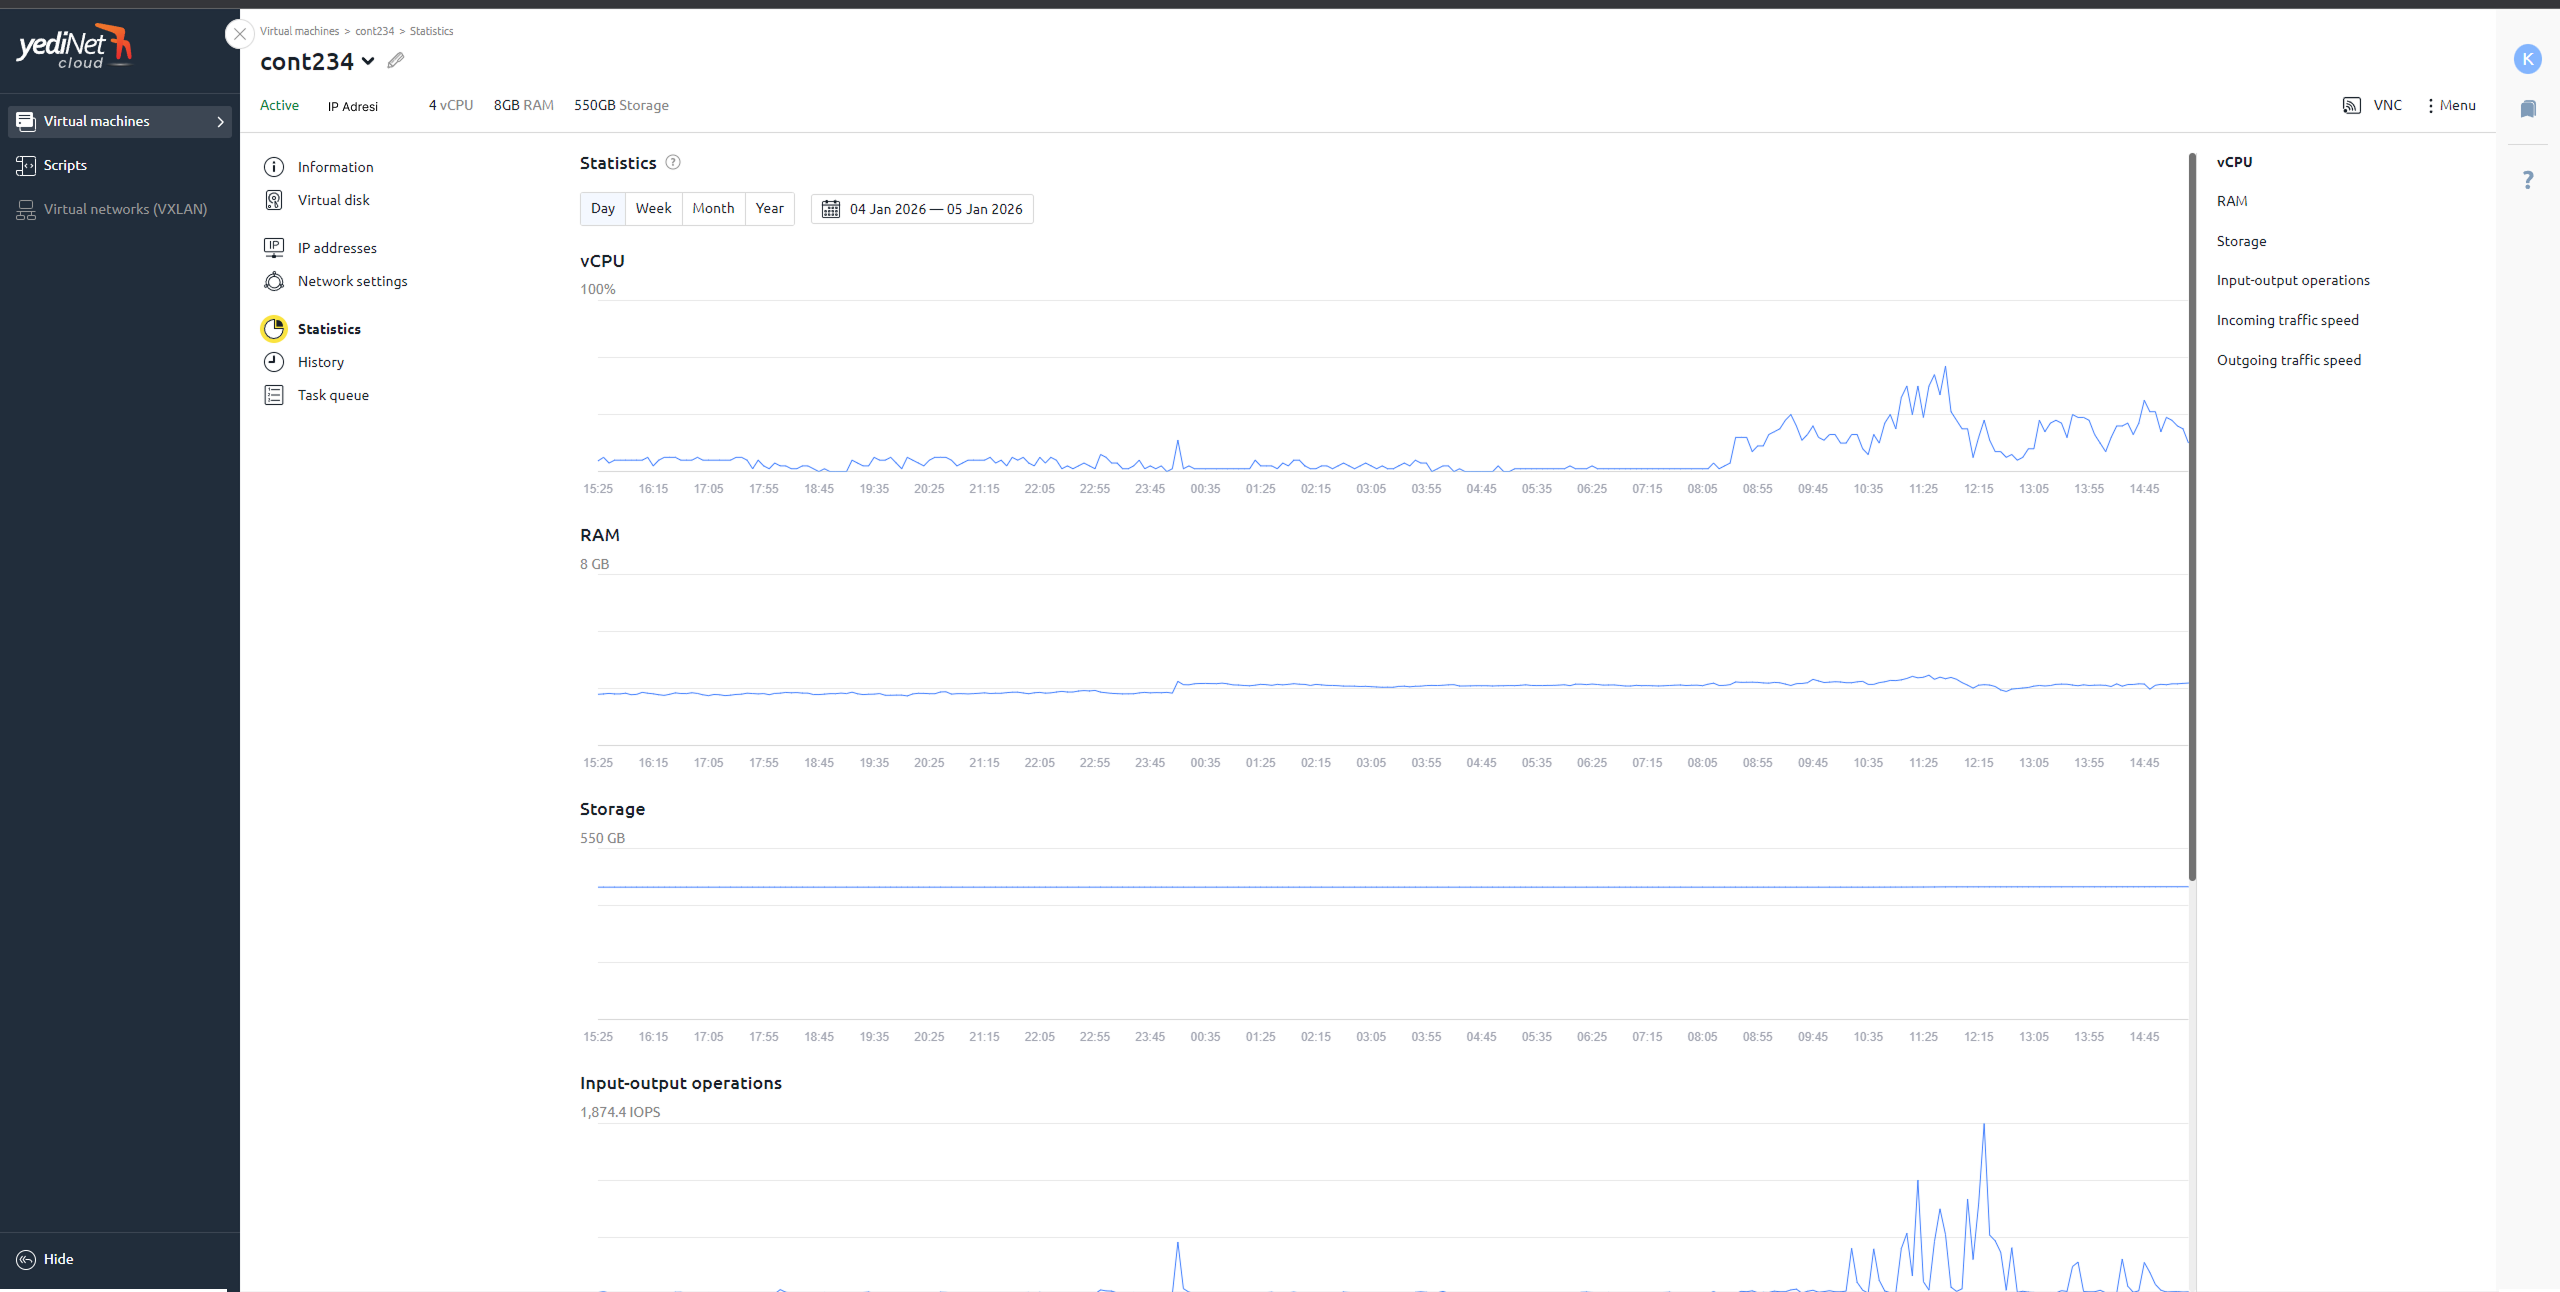Open the History clock icon
This screenshot has width=2560, height=1292.
[274, 362]
